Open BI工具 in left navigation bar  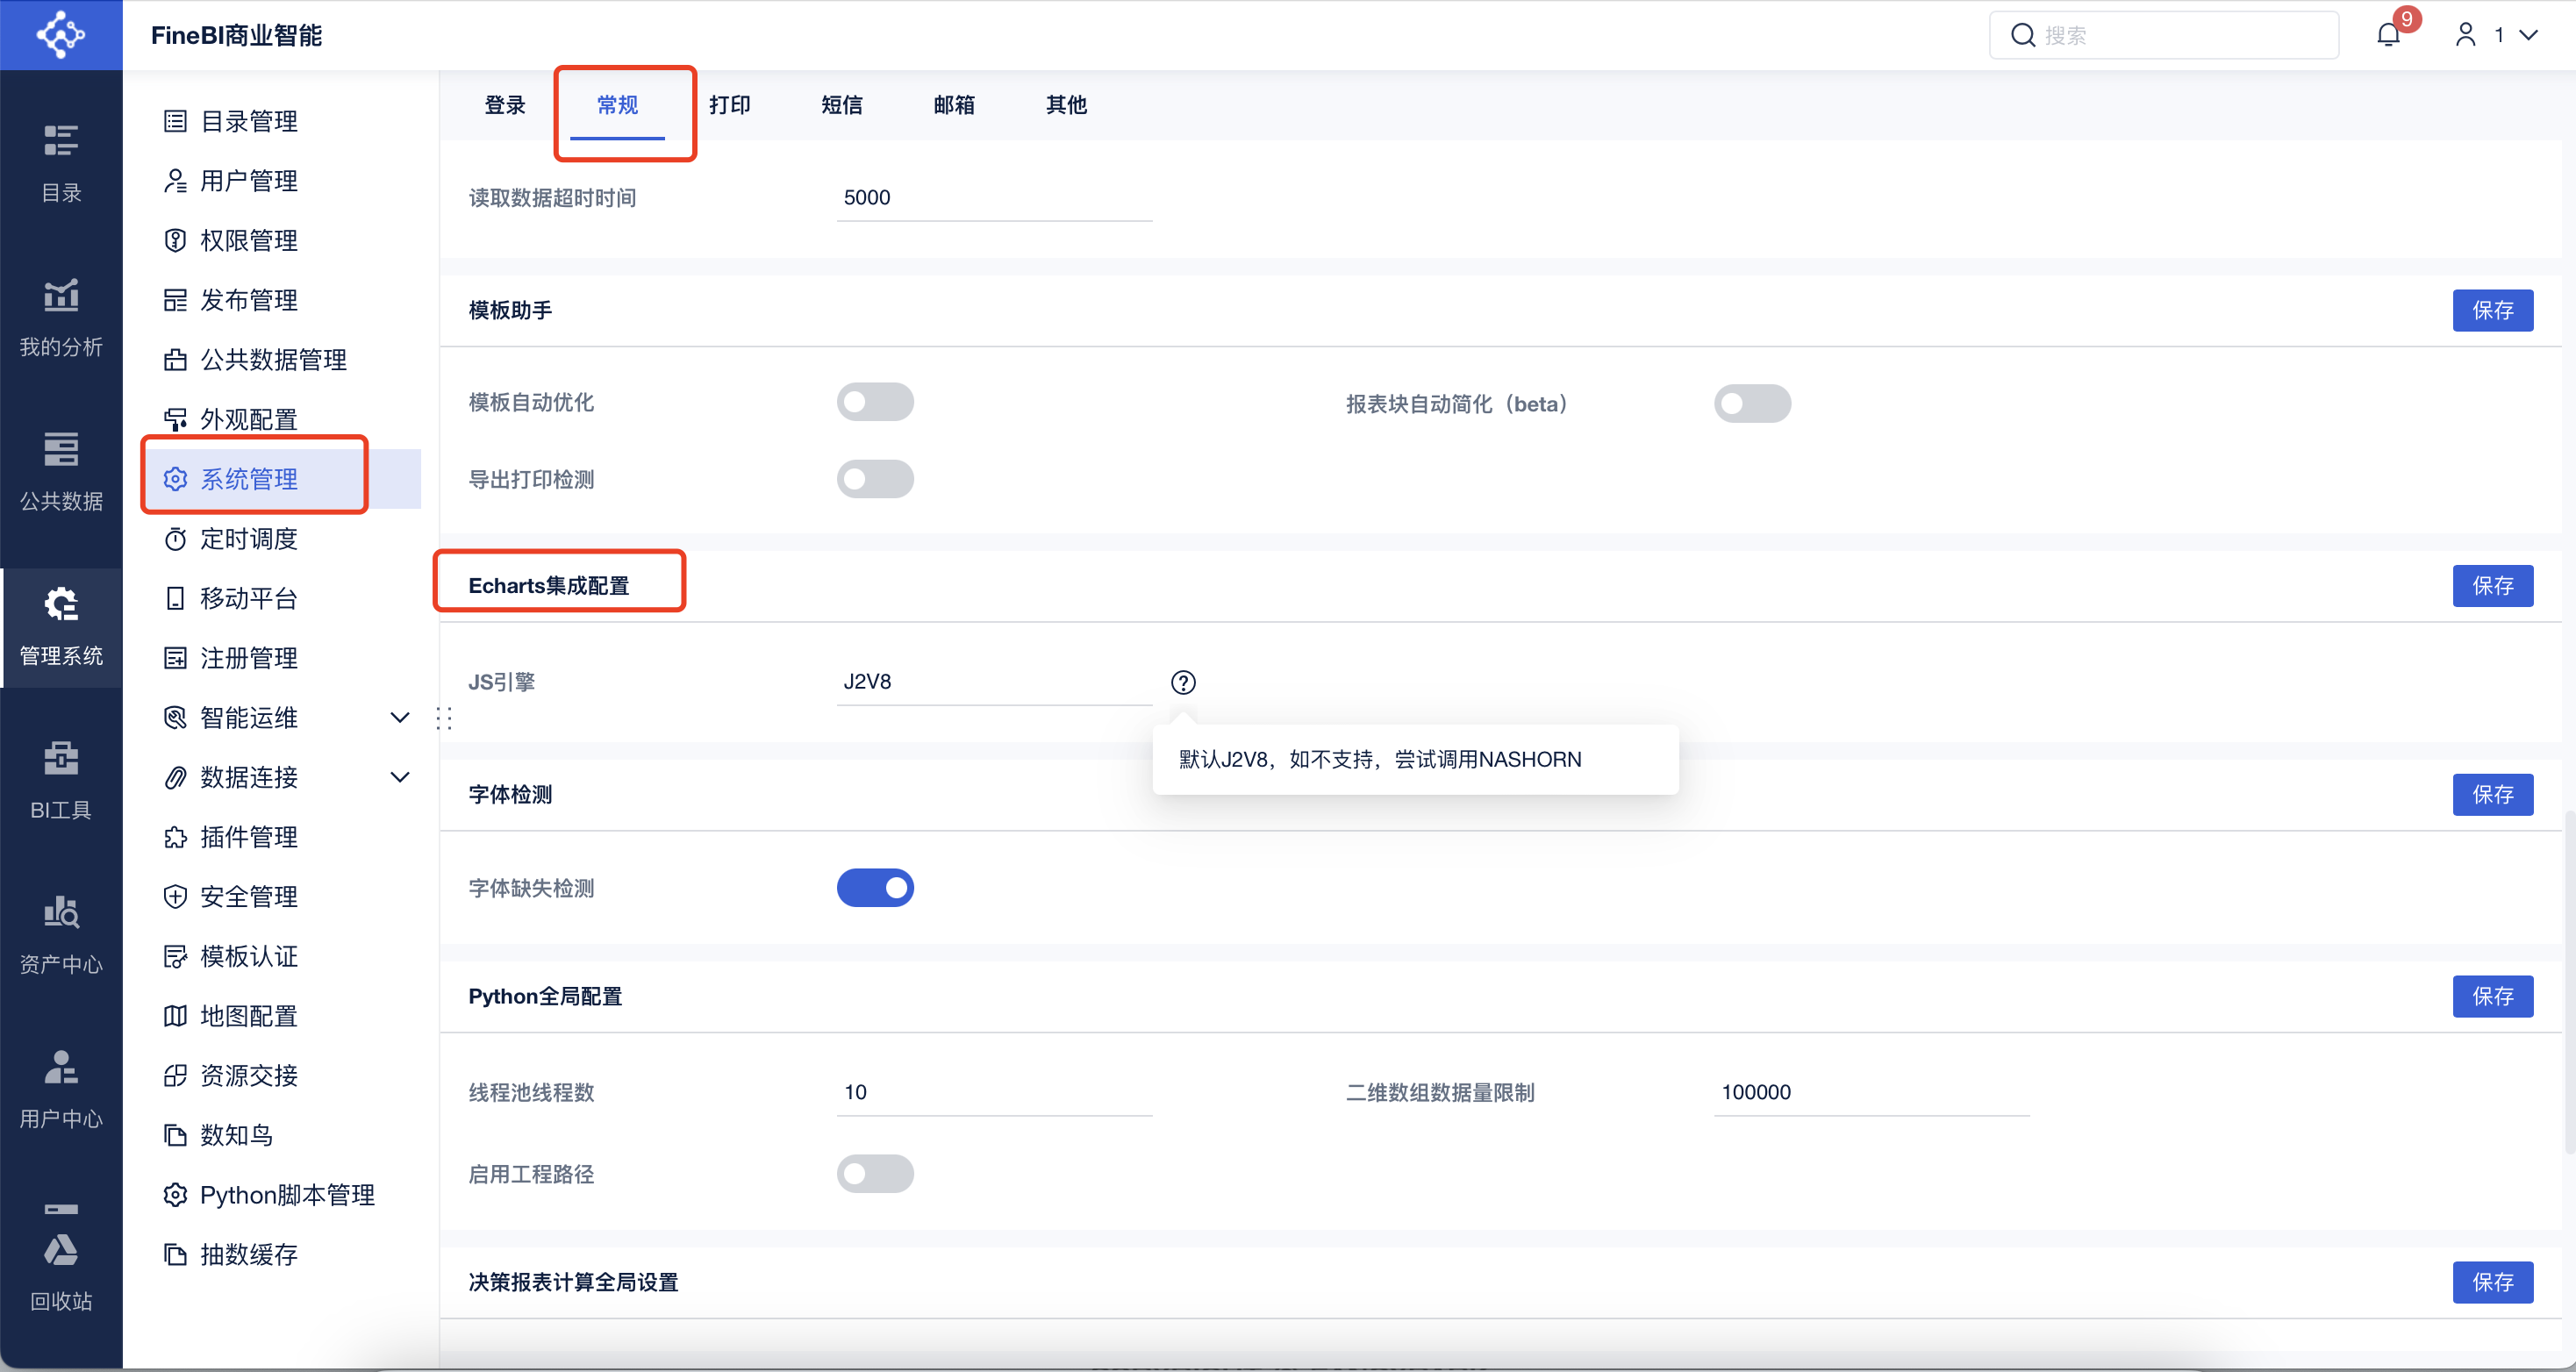[x=61, y=780]
